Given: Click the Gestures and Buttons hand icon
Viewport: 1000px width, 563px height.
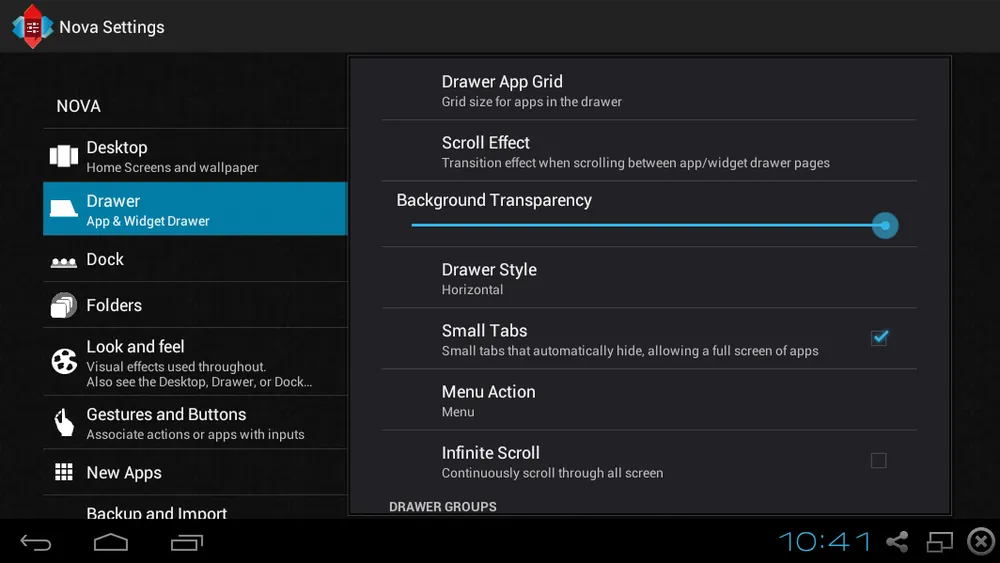Looking at the screenshot, I should point(64,422).
